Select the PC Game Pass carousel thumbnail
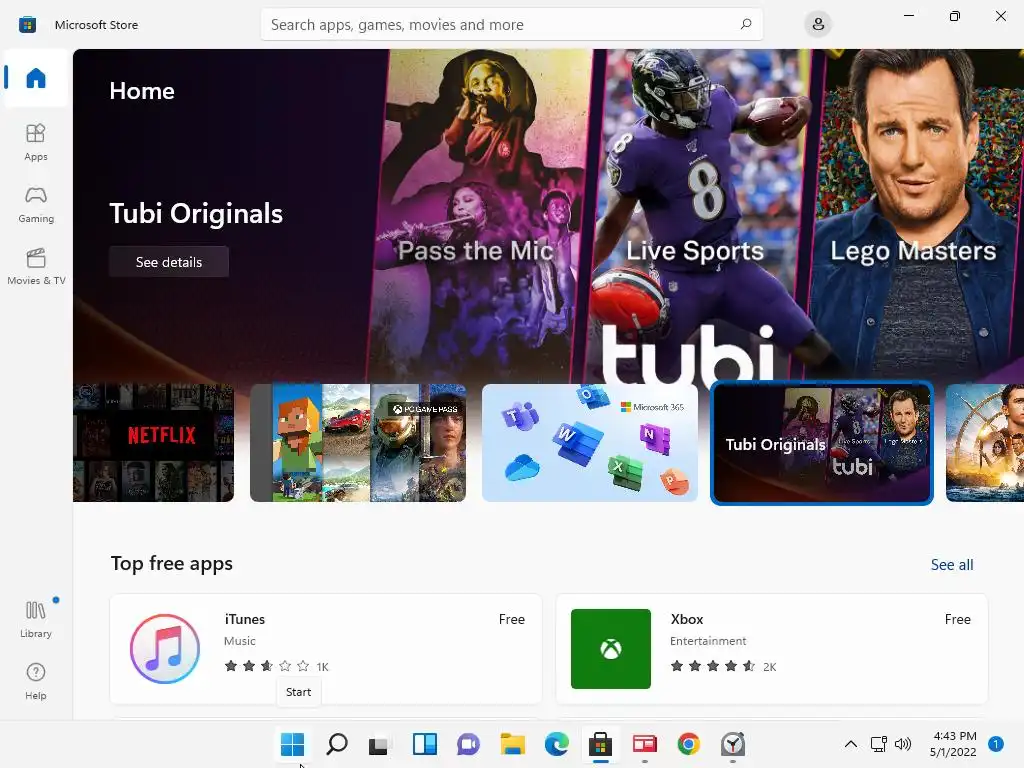The image size is (1024, 768). 358,443
